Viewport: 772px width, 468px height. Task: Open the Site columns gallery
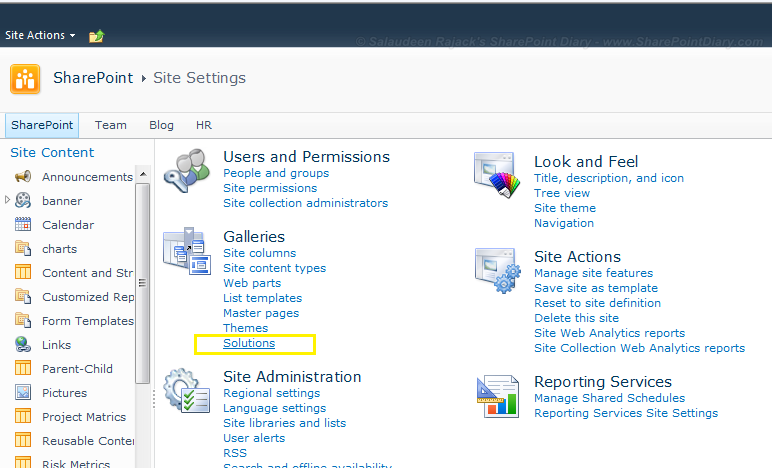click(259, 253)
